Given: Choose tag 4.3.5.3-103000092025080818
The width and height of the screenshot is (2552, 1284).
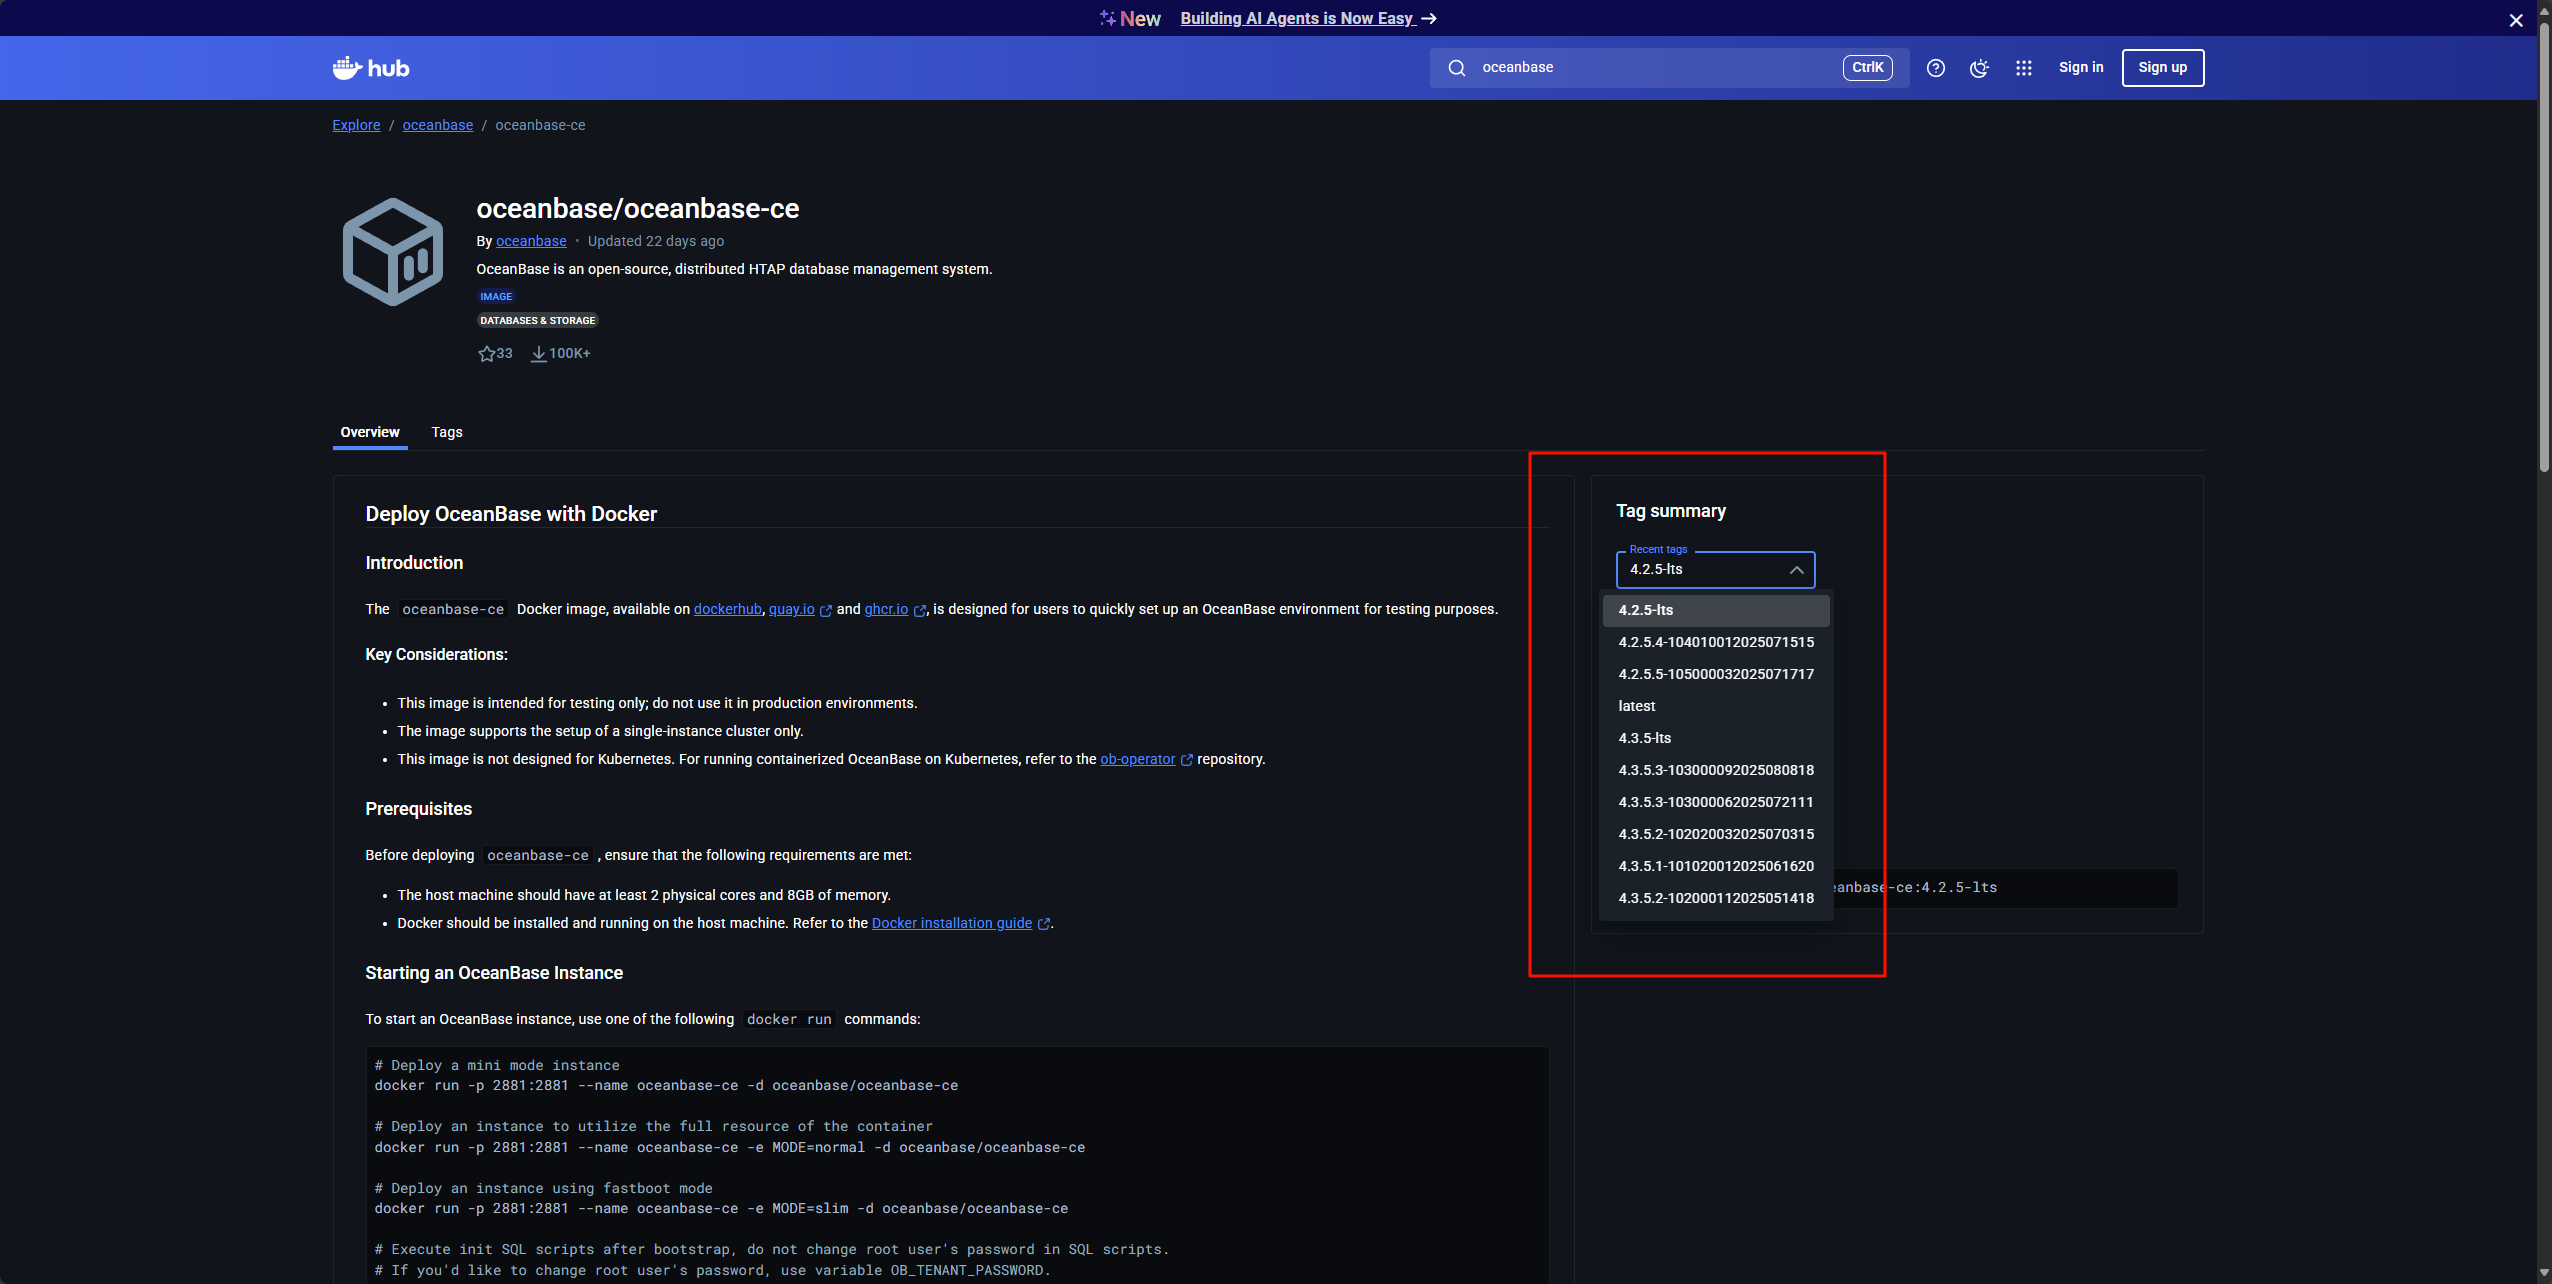Looking at the screenshot, I should click(1716, 770).
